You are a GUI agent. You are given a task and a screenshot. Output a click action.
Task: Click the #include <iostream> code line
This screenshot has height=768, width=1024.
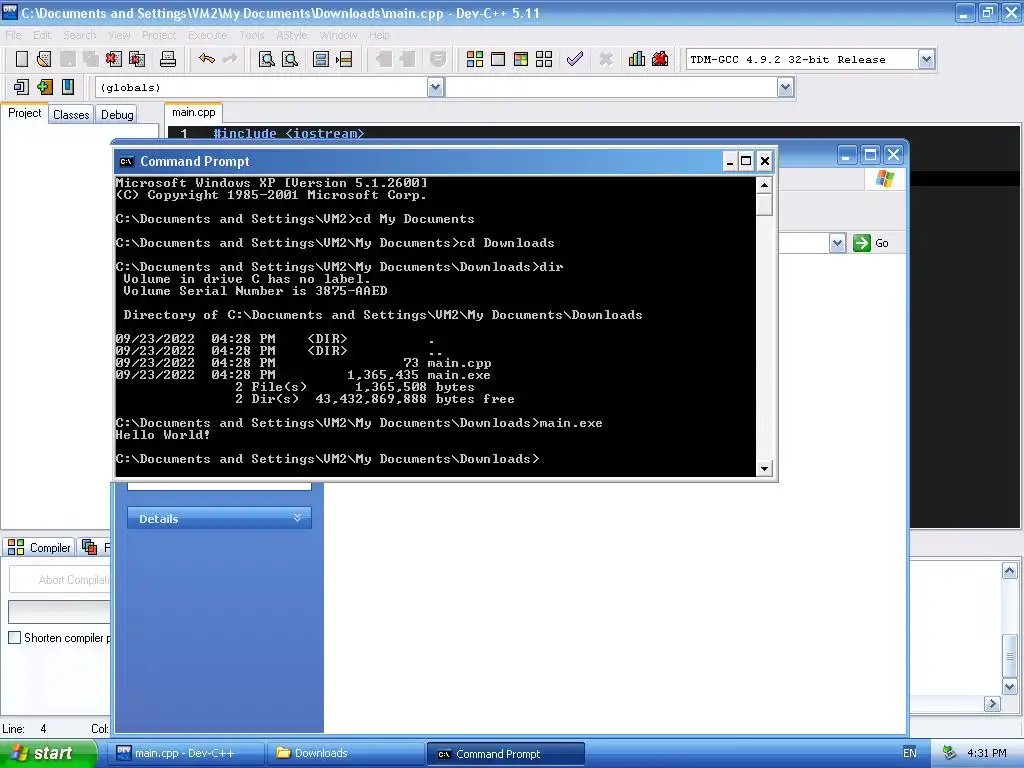coord(289,133)
